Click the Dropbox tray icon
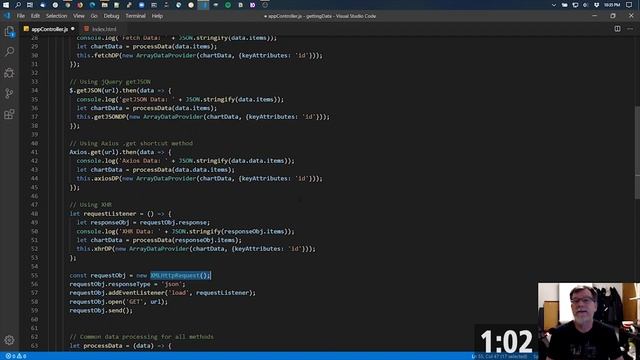The width and height of the screenshot is (640, 360). tap(597, 5)
